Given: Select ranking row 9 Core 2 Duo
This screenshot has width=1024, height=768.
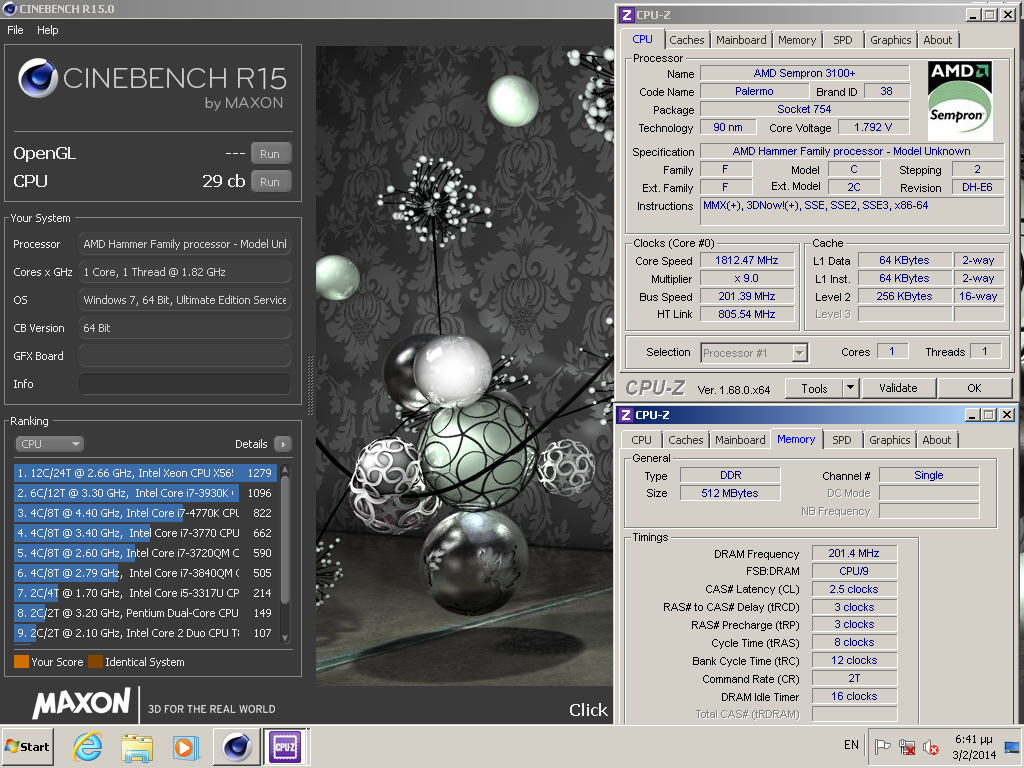Looking at the screenshot, I should (x=145, y=633).
